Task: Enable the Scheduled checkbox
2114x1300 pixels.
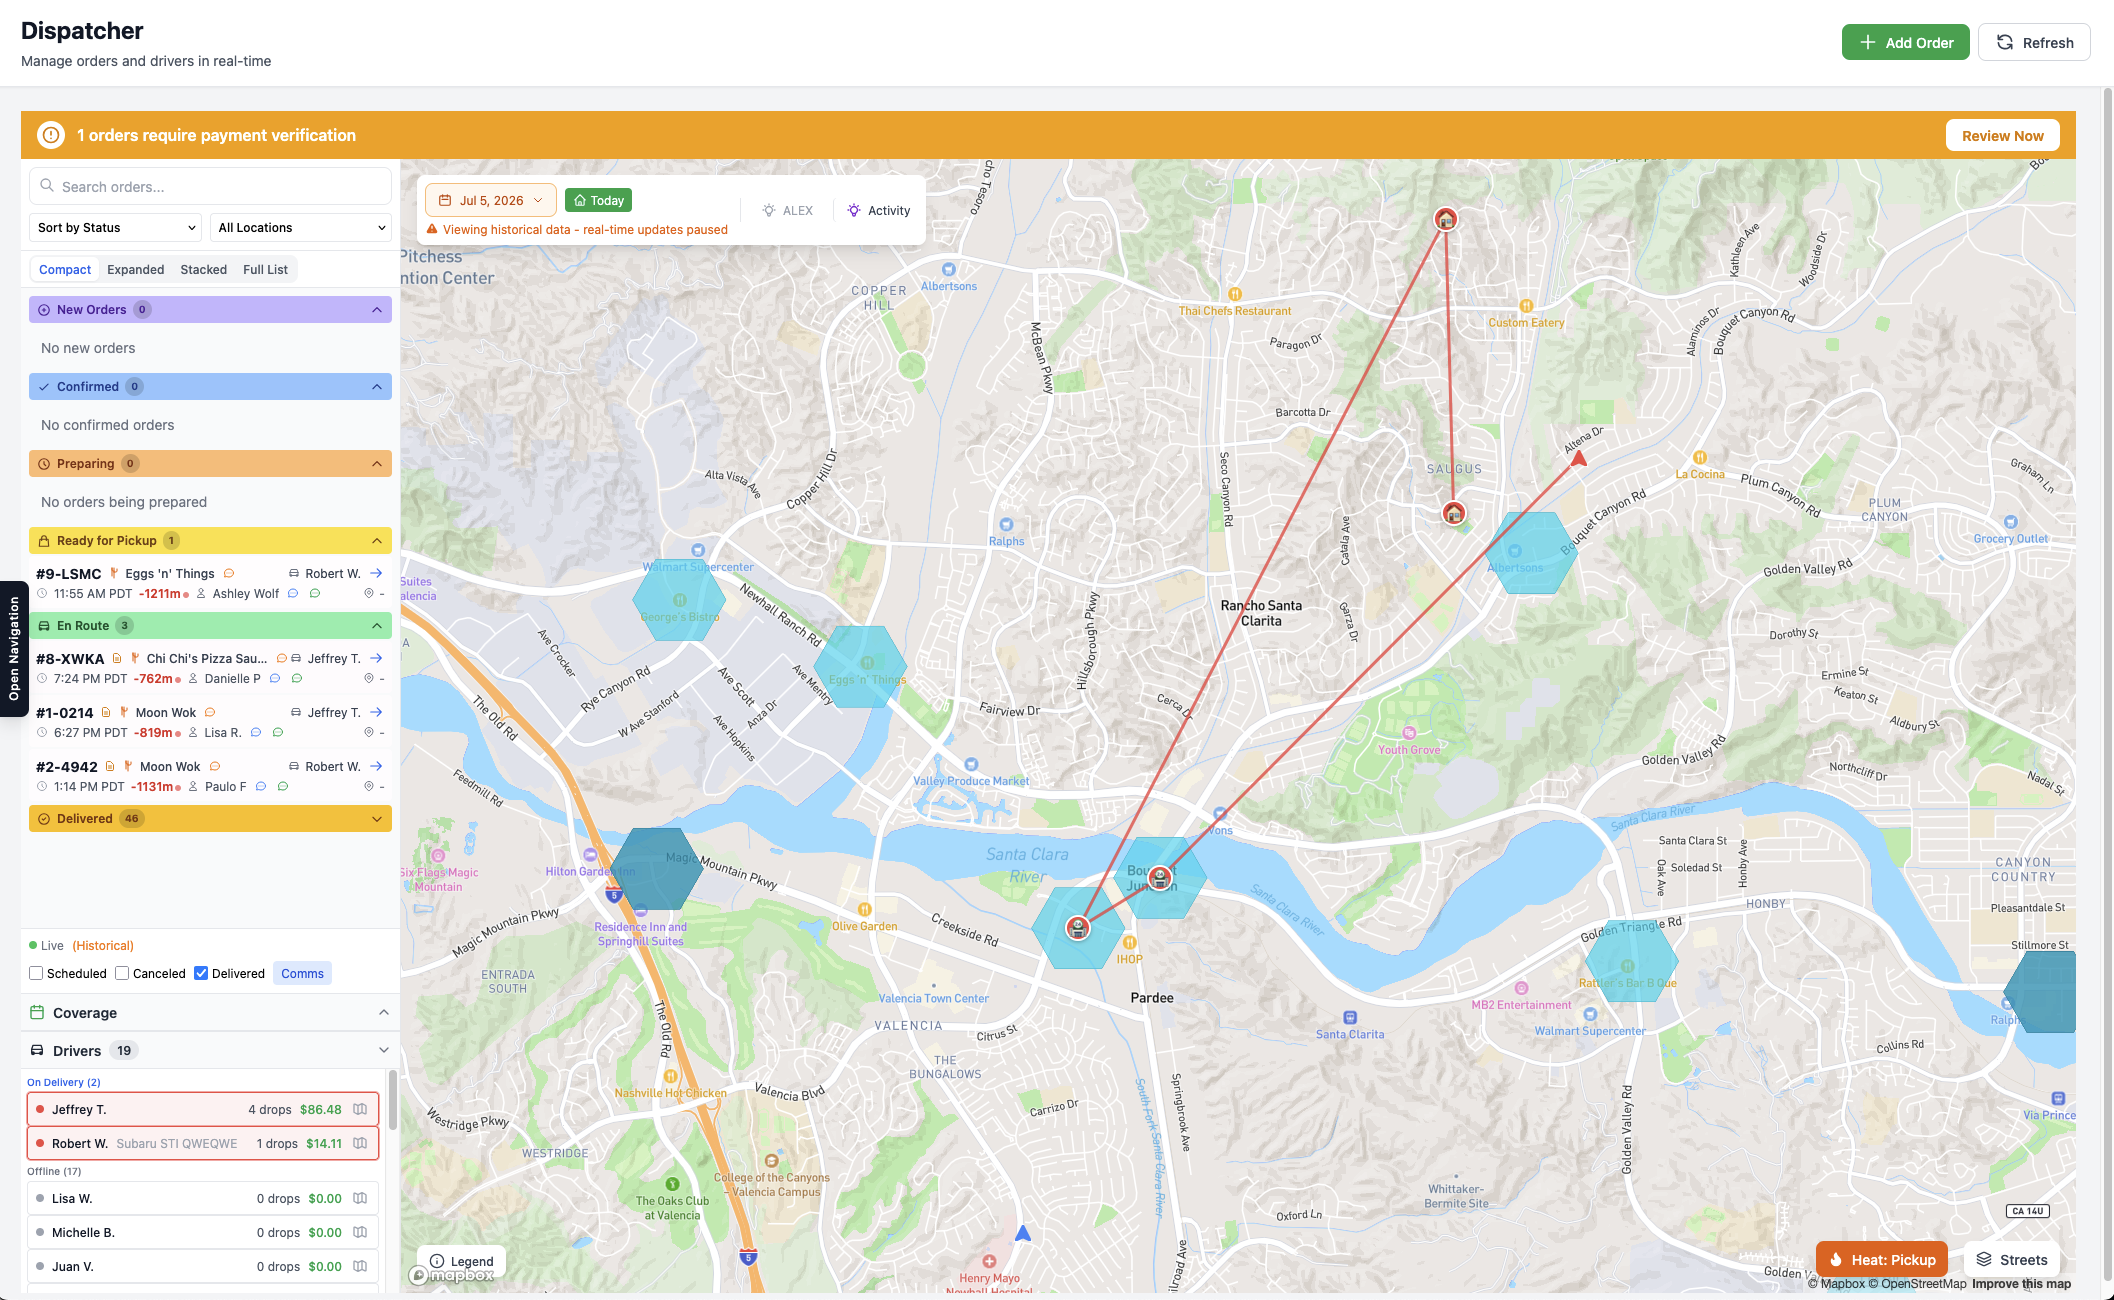Action: pos(36,973)
